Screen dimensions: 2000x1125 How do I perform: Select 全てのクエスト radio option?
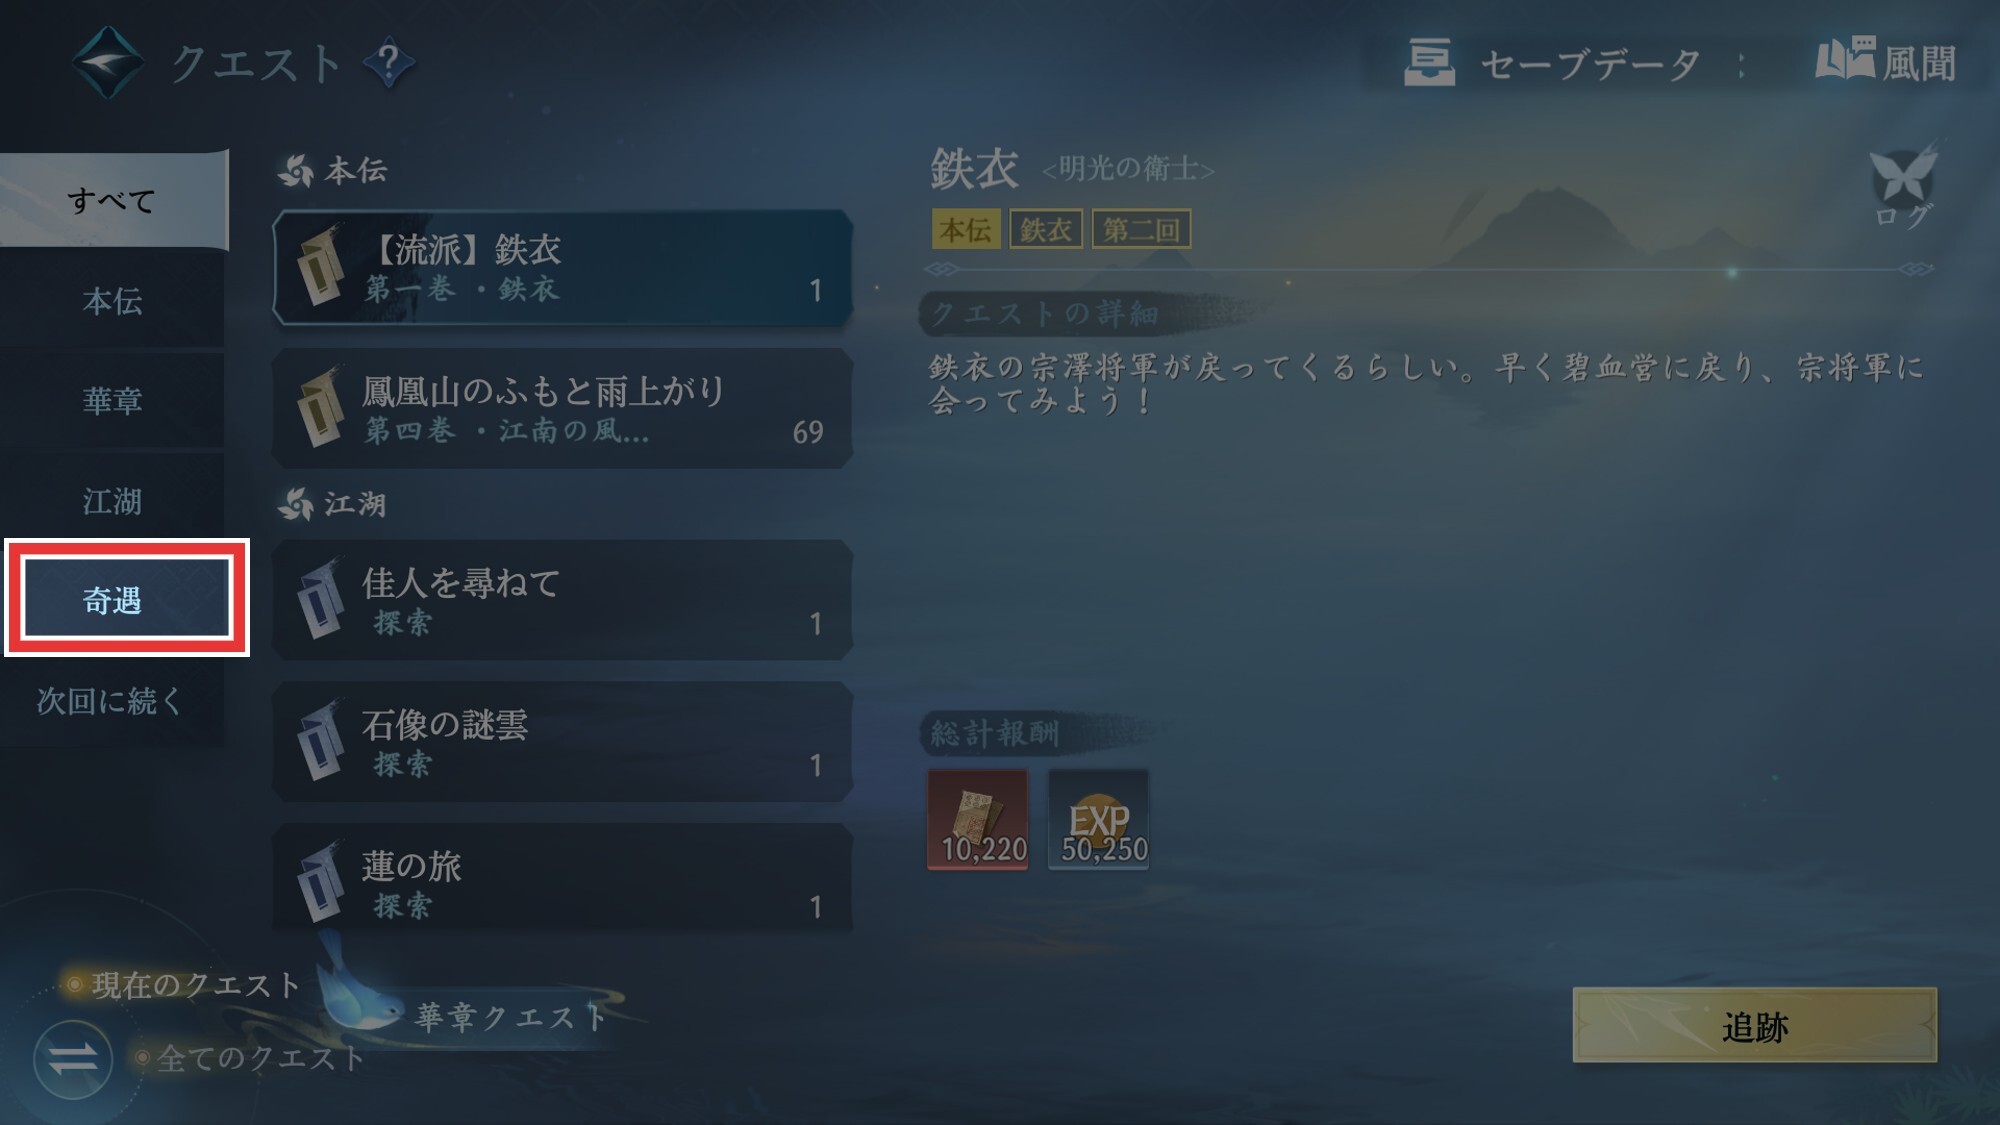click(x=248, y=1058)
